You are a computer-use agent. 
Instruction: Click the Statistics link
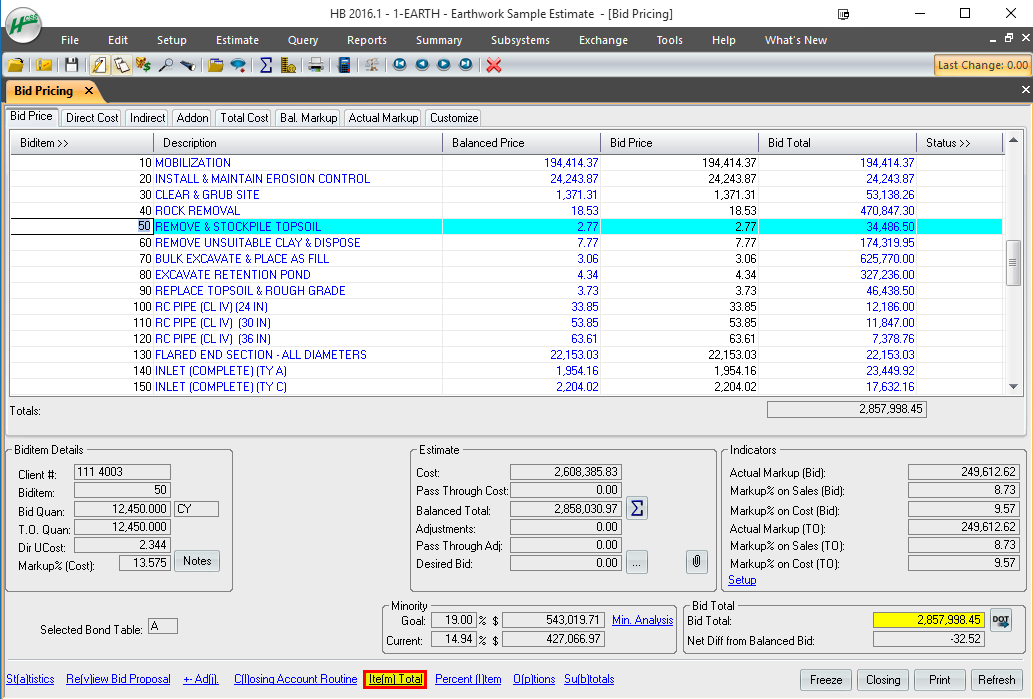(x=30, y=679)
